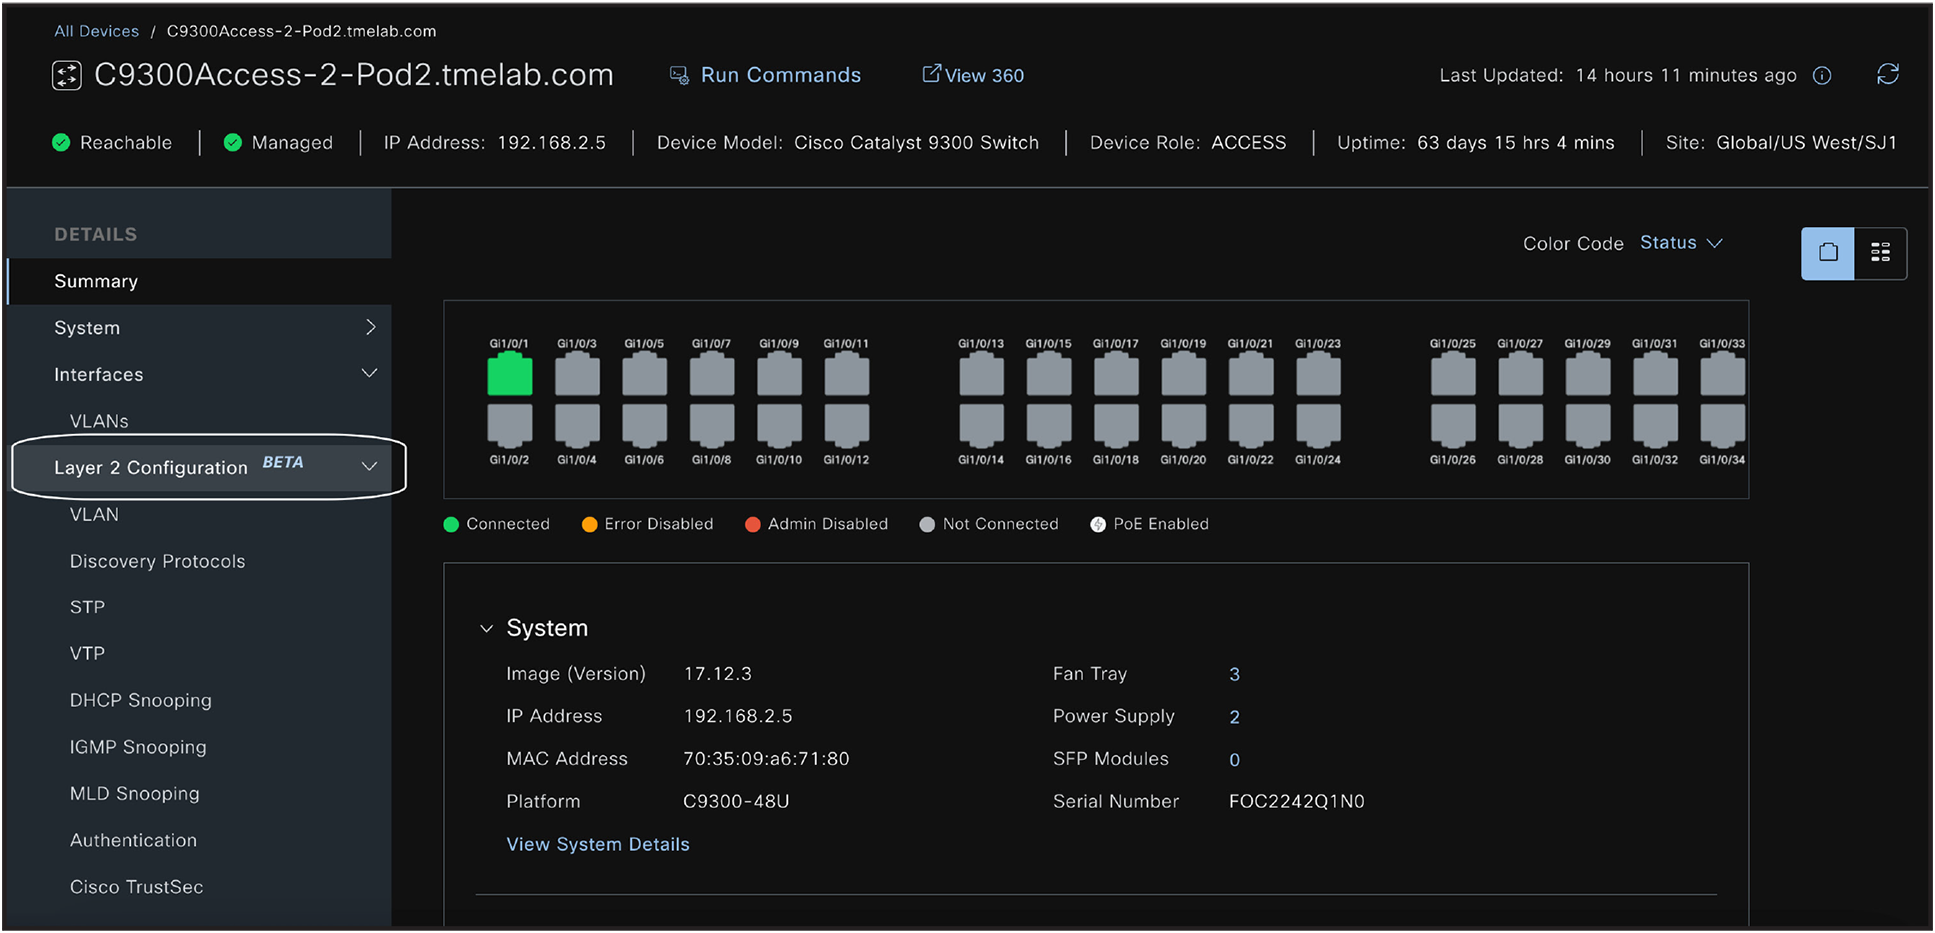1935x933 pixels.
Task: Open the Authentication sidebar item
Action: (x=133, y=840)
